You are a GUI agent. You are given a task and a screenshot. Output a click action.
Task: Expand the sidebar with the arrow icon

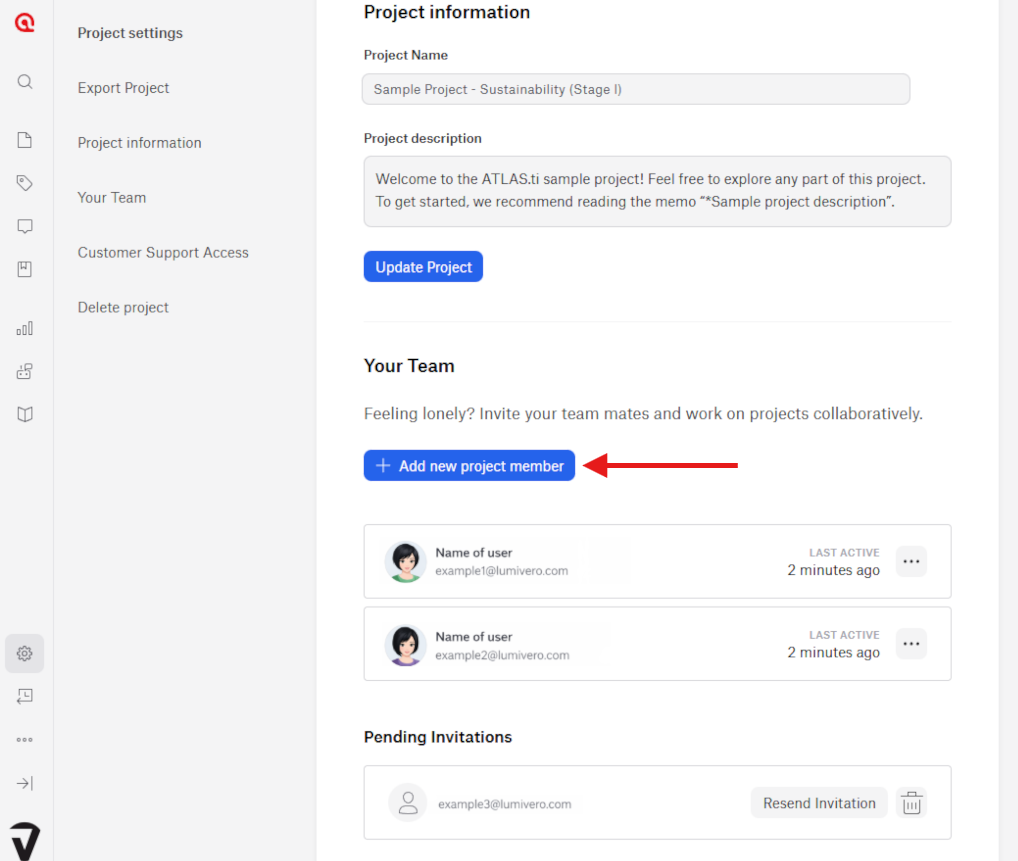pos(25,783)
